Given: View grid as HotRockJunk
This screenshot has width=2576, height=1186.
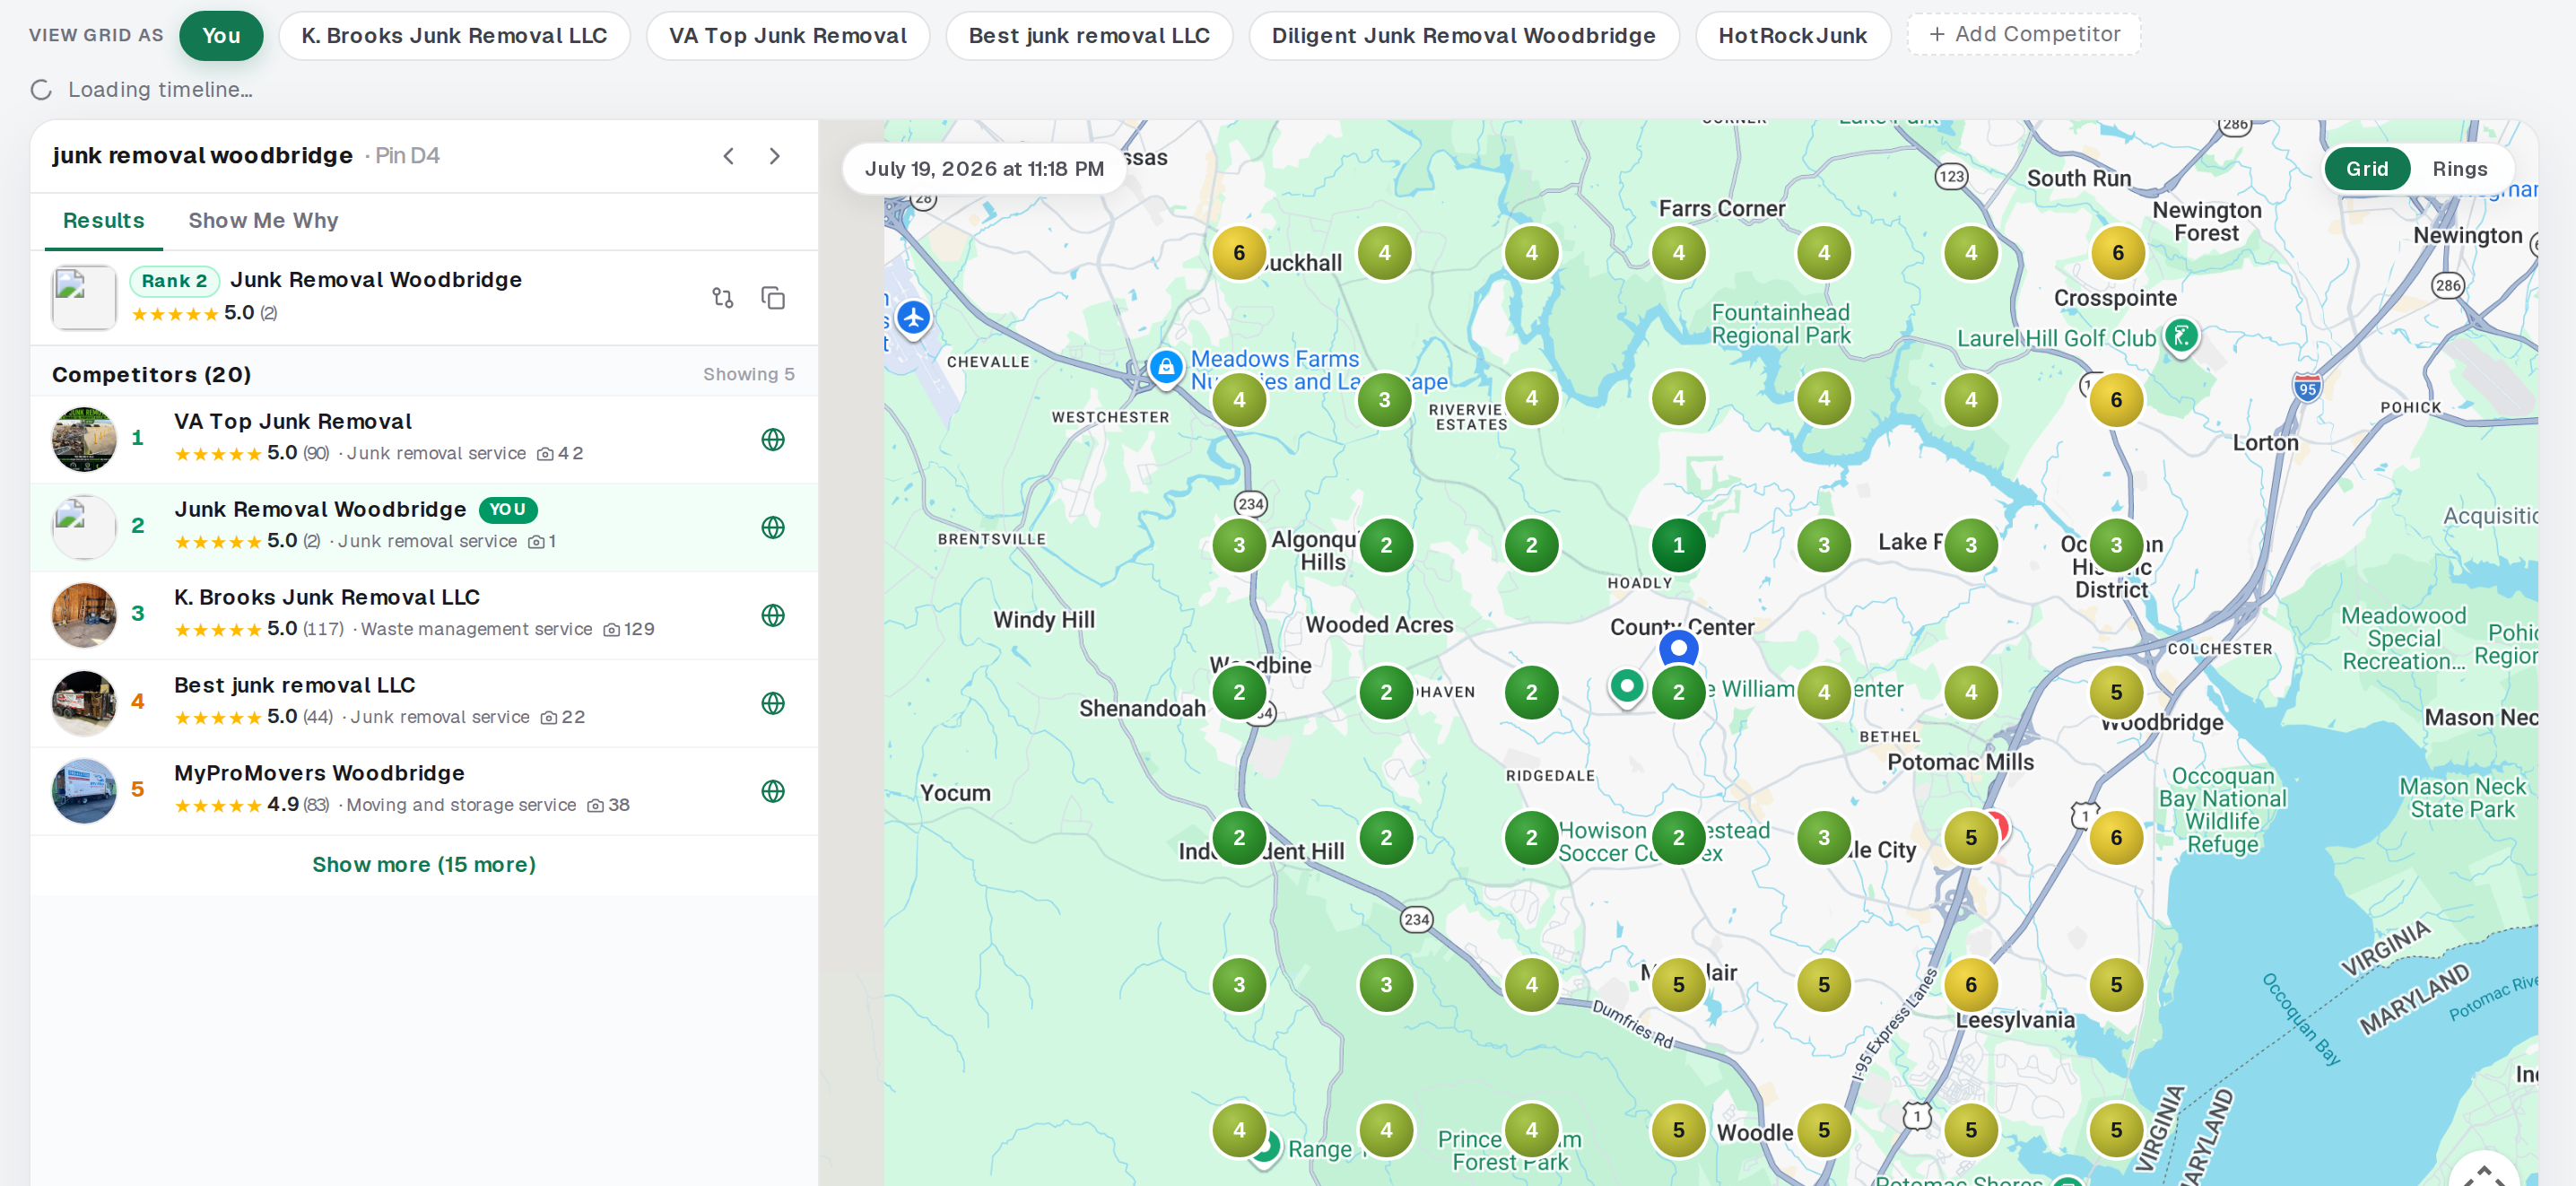Looking at the screenshot, I should [x=1792, y=36].
